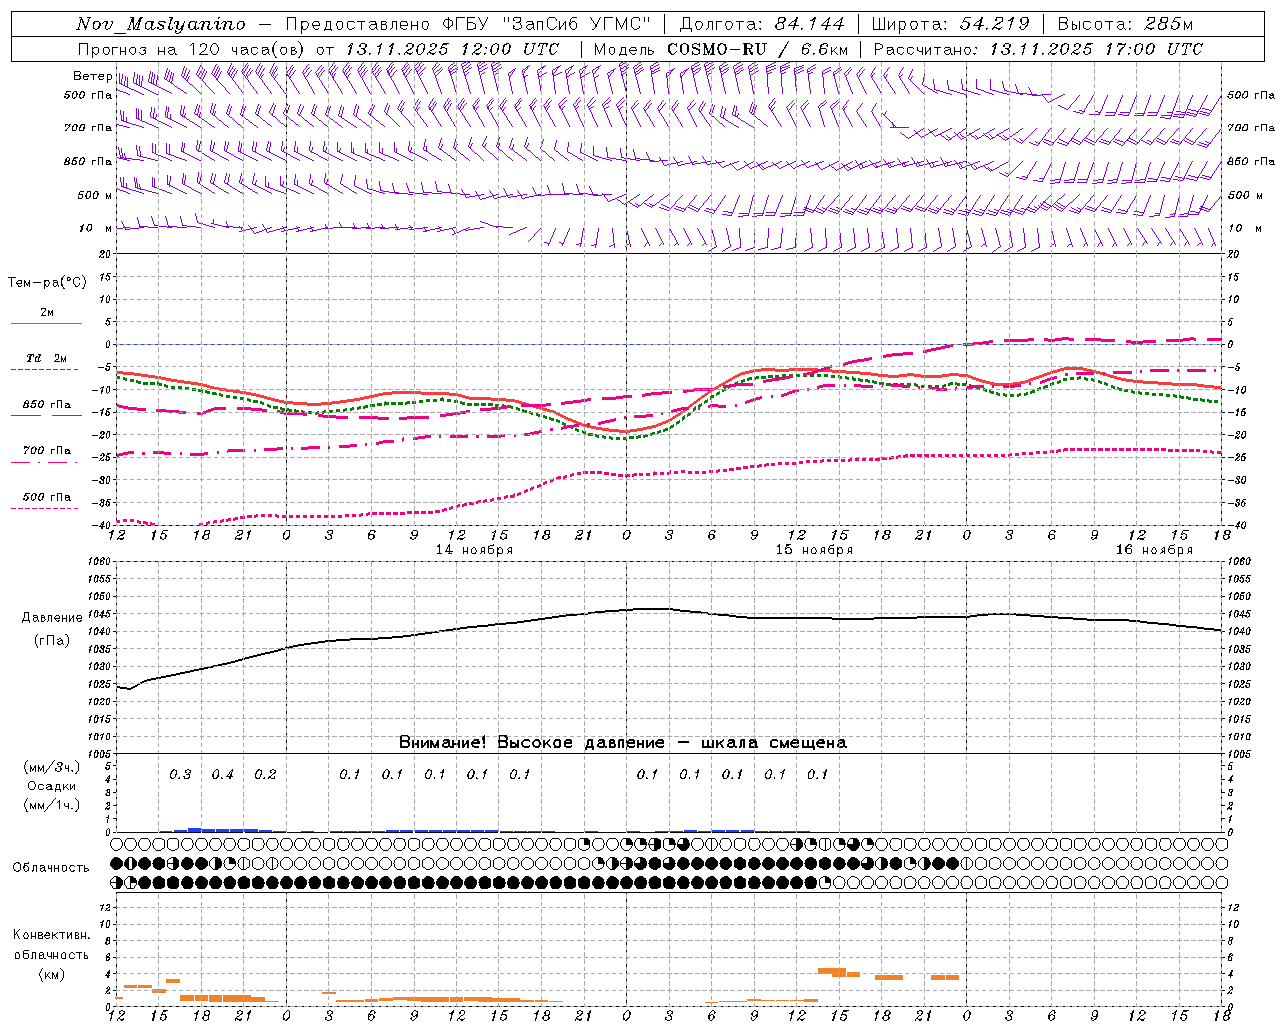Click the 'Высота: 285м' value

(1125, 24)
